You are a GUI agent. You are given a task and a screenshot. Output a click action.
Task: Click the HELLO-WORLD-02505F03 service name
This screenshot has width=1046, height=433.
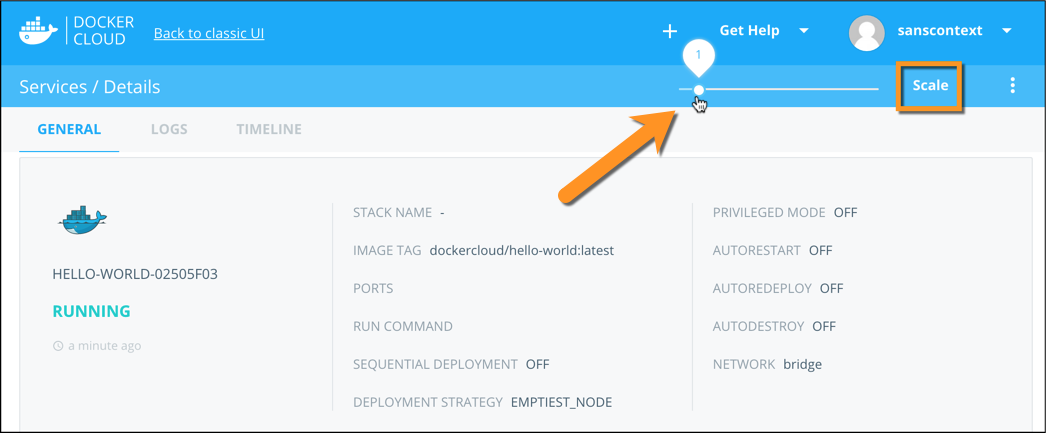[135, 274]
